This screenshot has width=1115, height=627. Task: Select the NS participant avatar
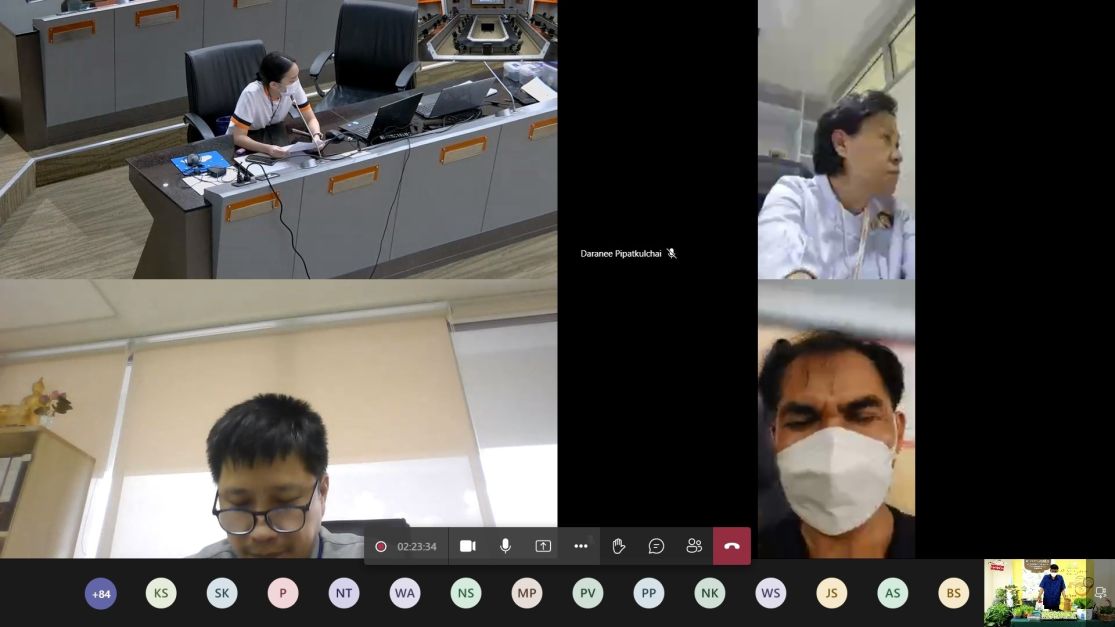click(x=466, y=594)
